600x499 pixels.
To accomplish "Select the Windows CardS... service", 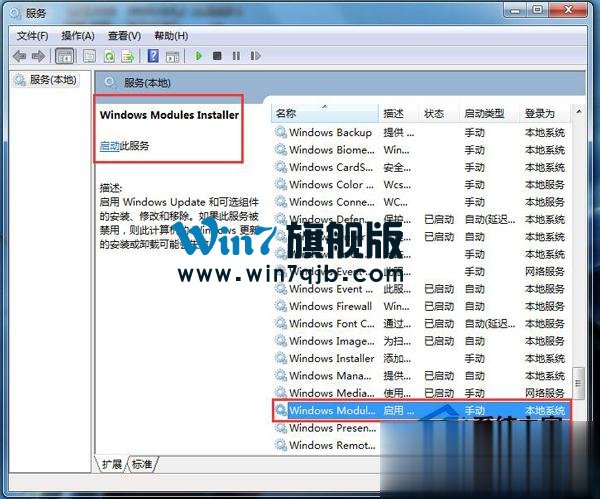I will (331, 167).
